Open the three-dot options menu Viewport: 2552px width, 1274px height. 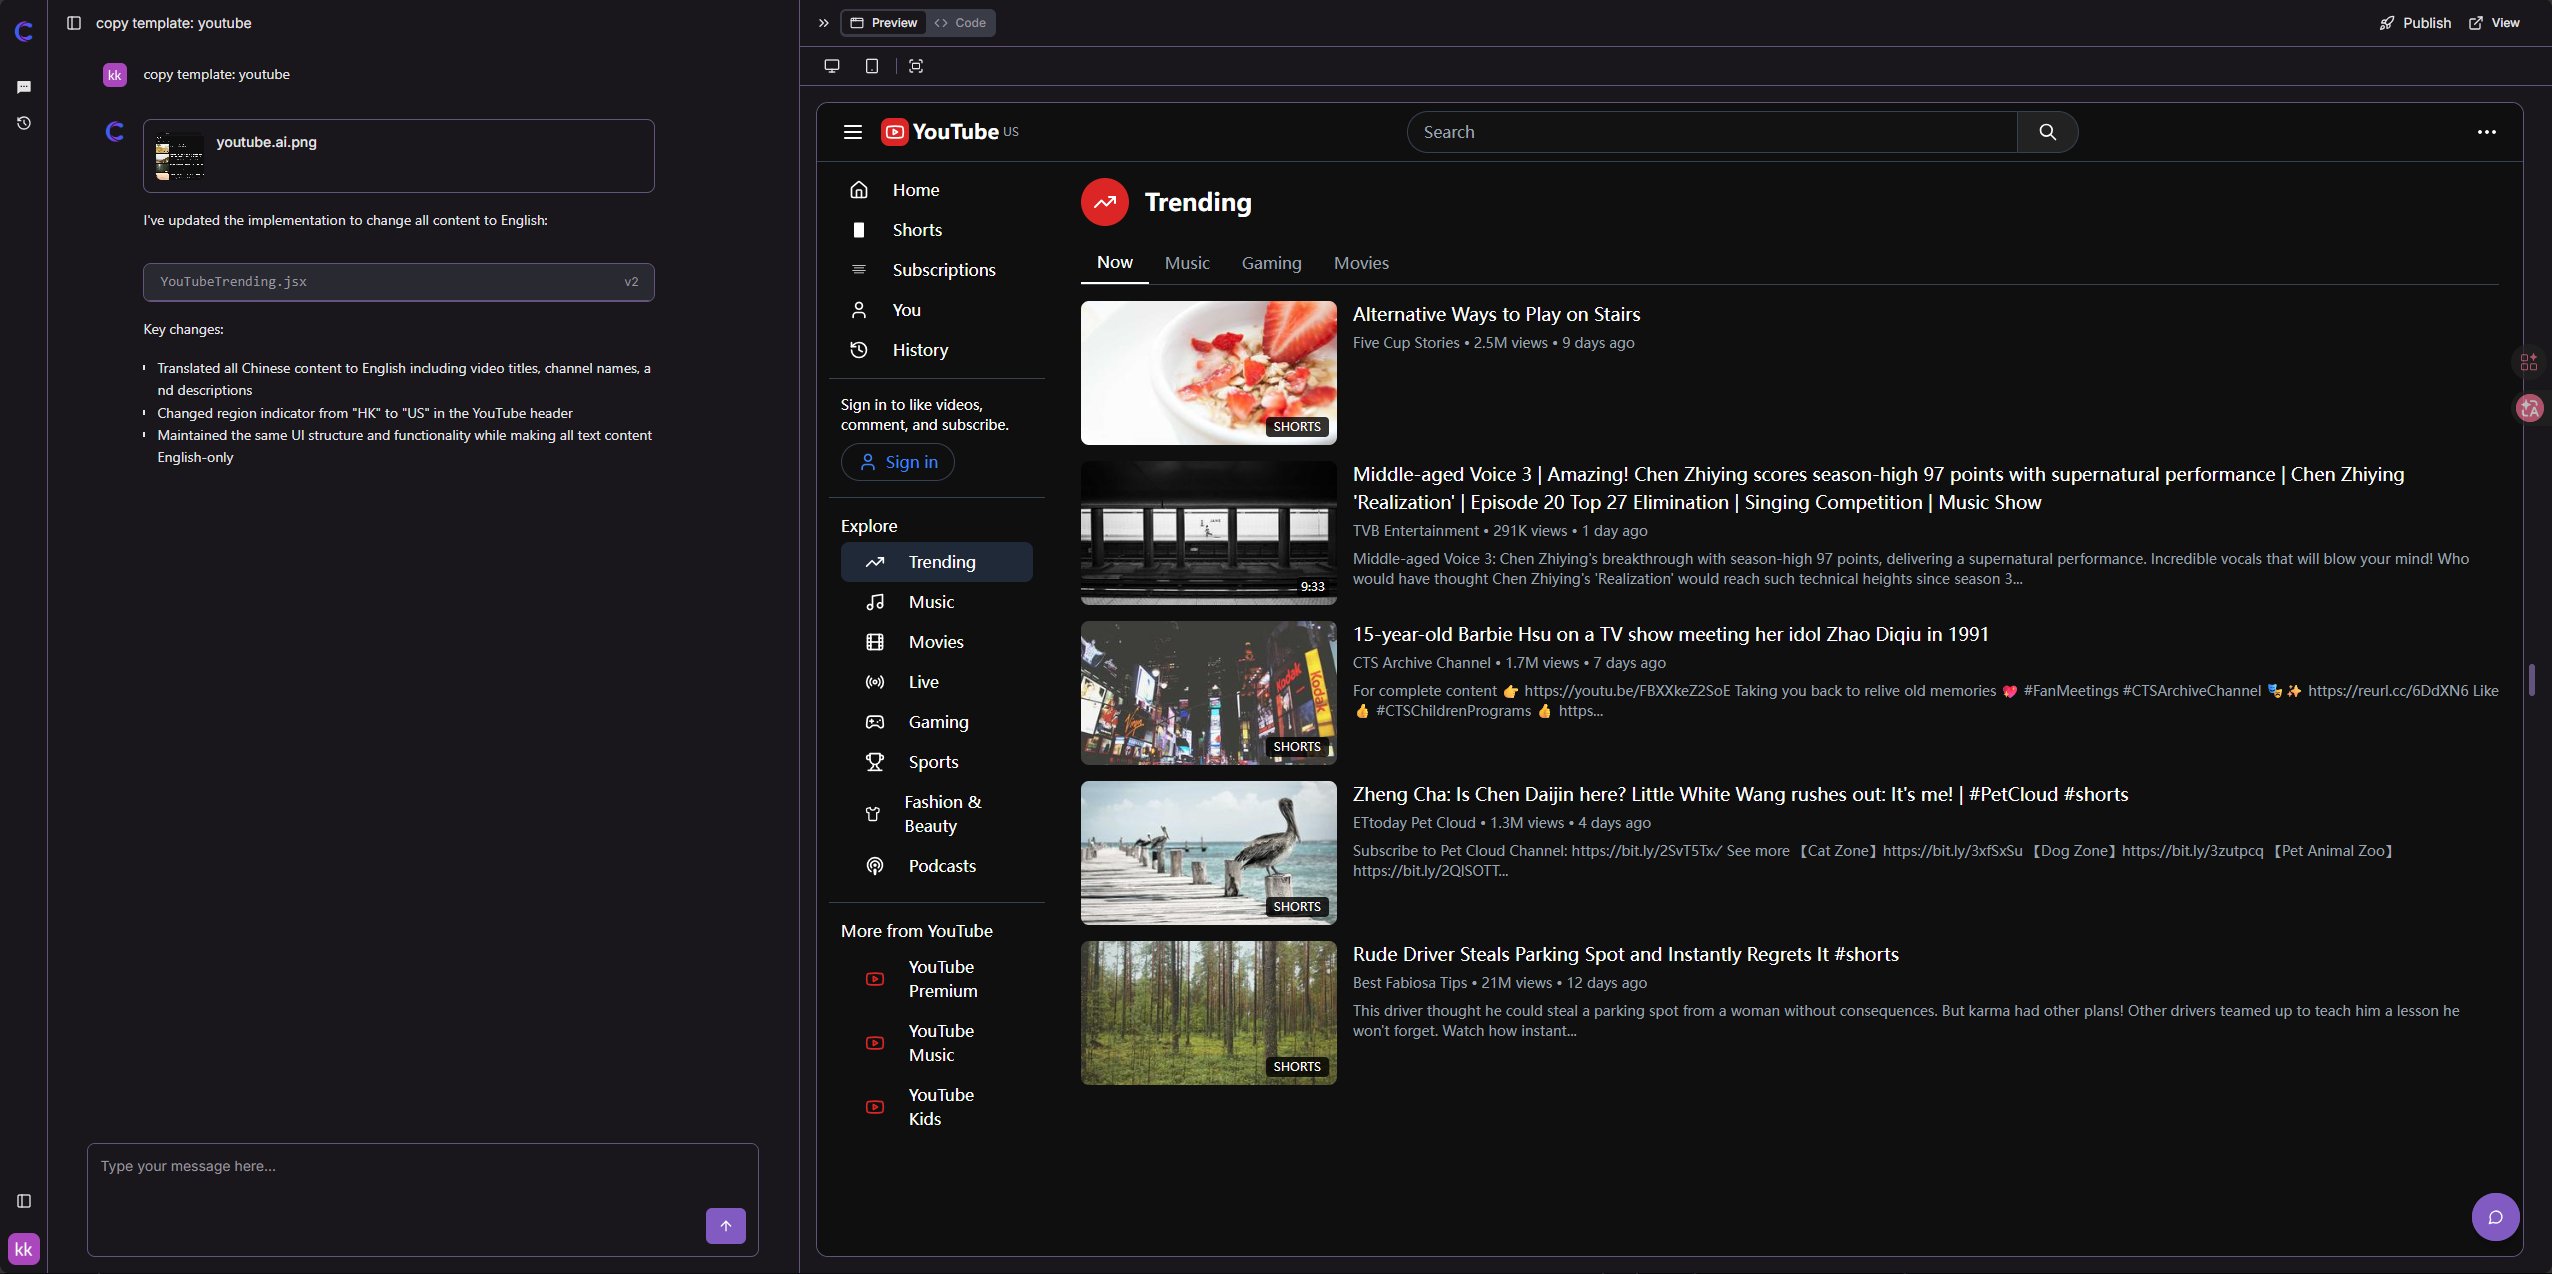(2486, 132)
